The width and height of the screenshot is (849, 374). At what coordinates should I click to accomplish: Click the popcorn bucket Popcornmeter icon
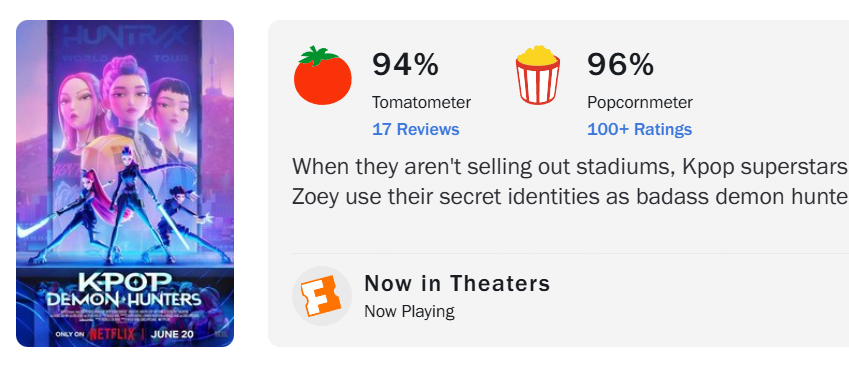click(x=538, y=75)
